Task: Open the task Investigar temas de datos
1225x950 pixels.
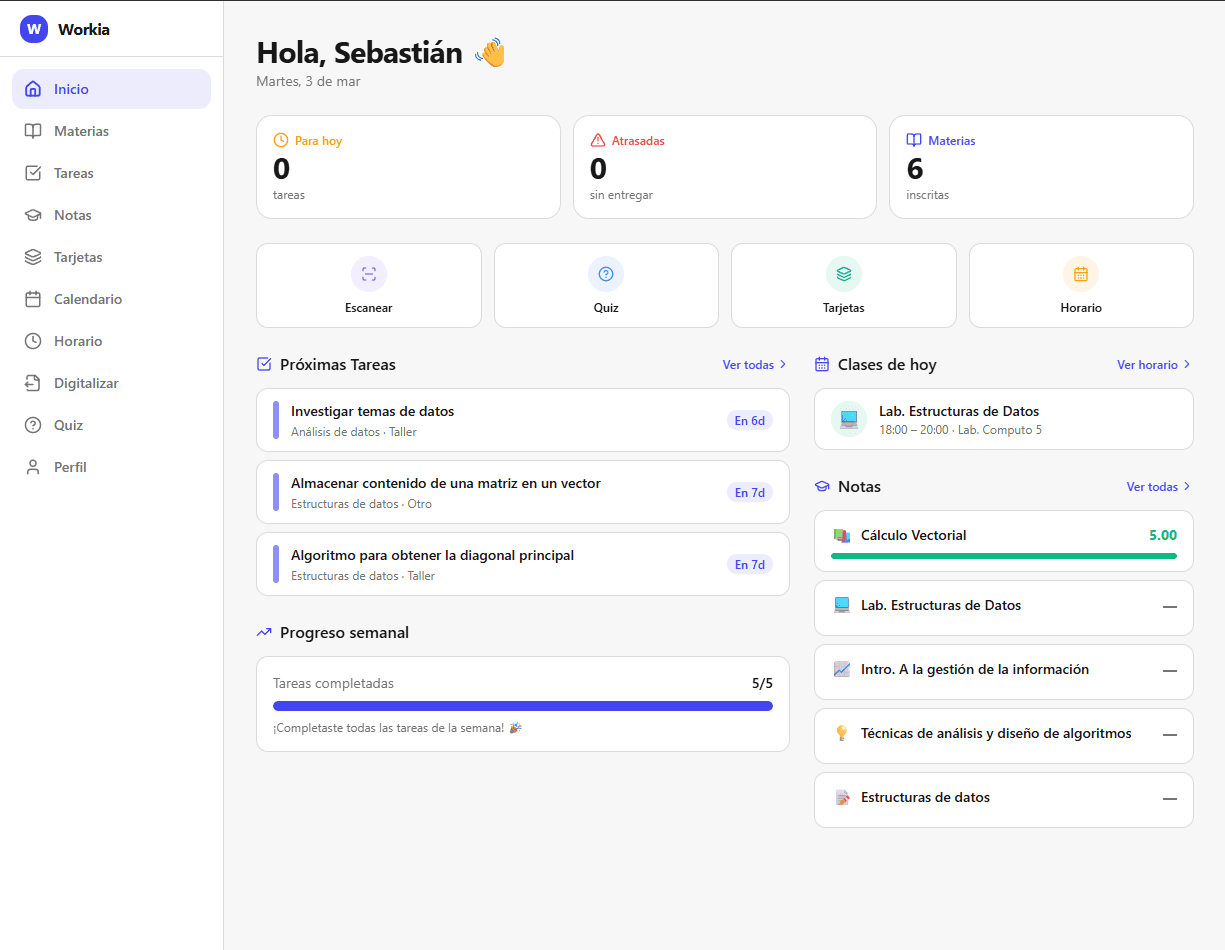Action: 523,420
